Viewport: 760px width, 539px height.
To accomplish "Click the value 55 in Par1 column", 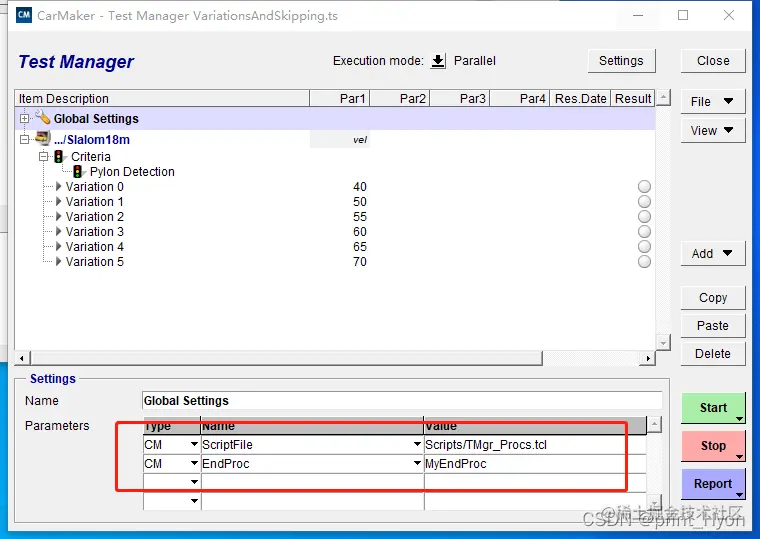I will click(x=360, y=217).
